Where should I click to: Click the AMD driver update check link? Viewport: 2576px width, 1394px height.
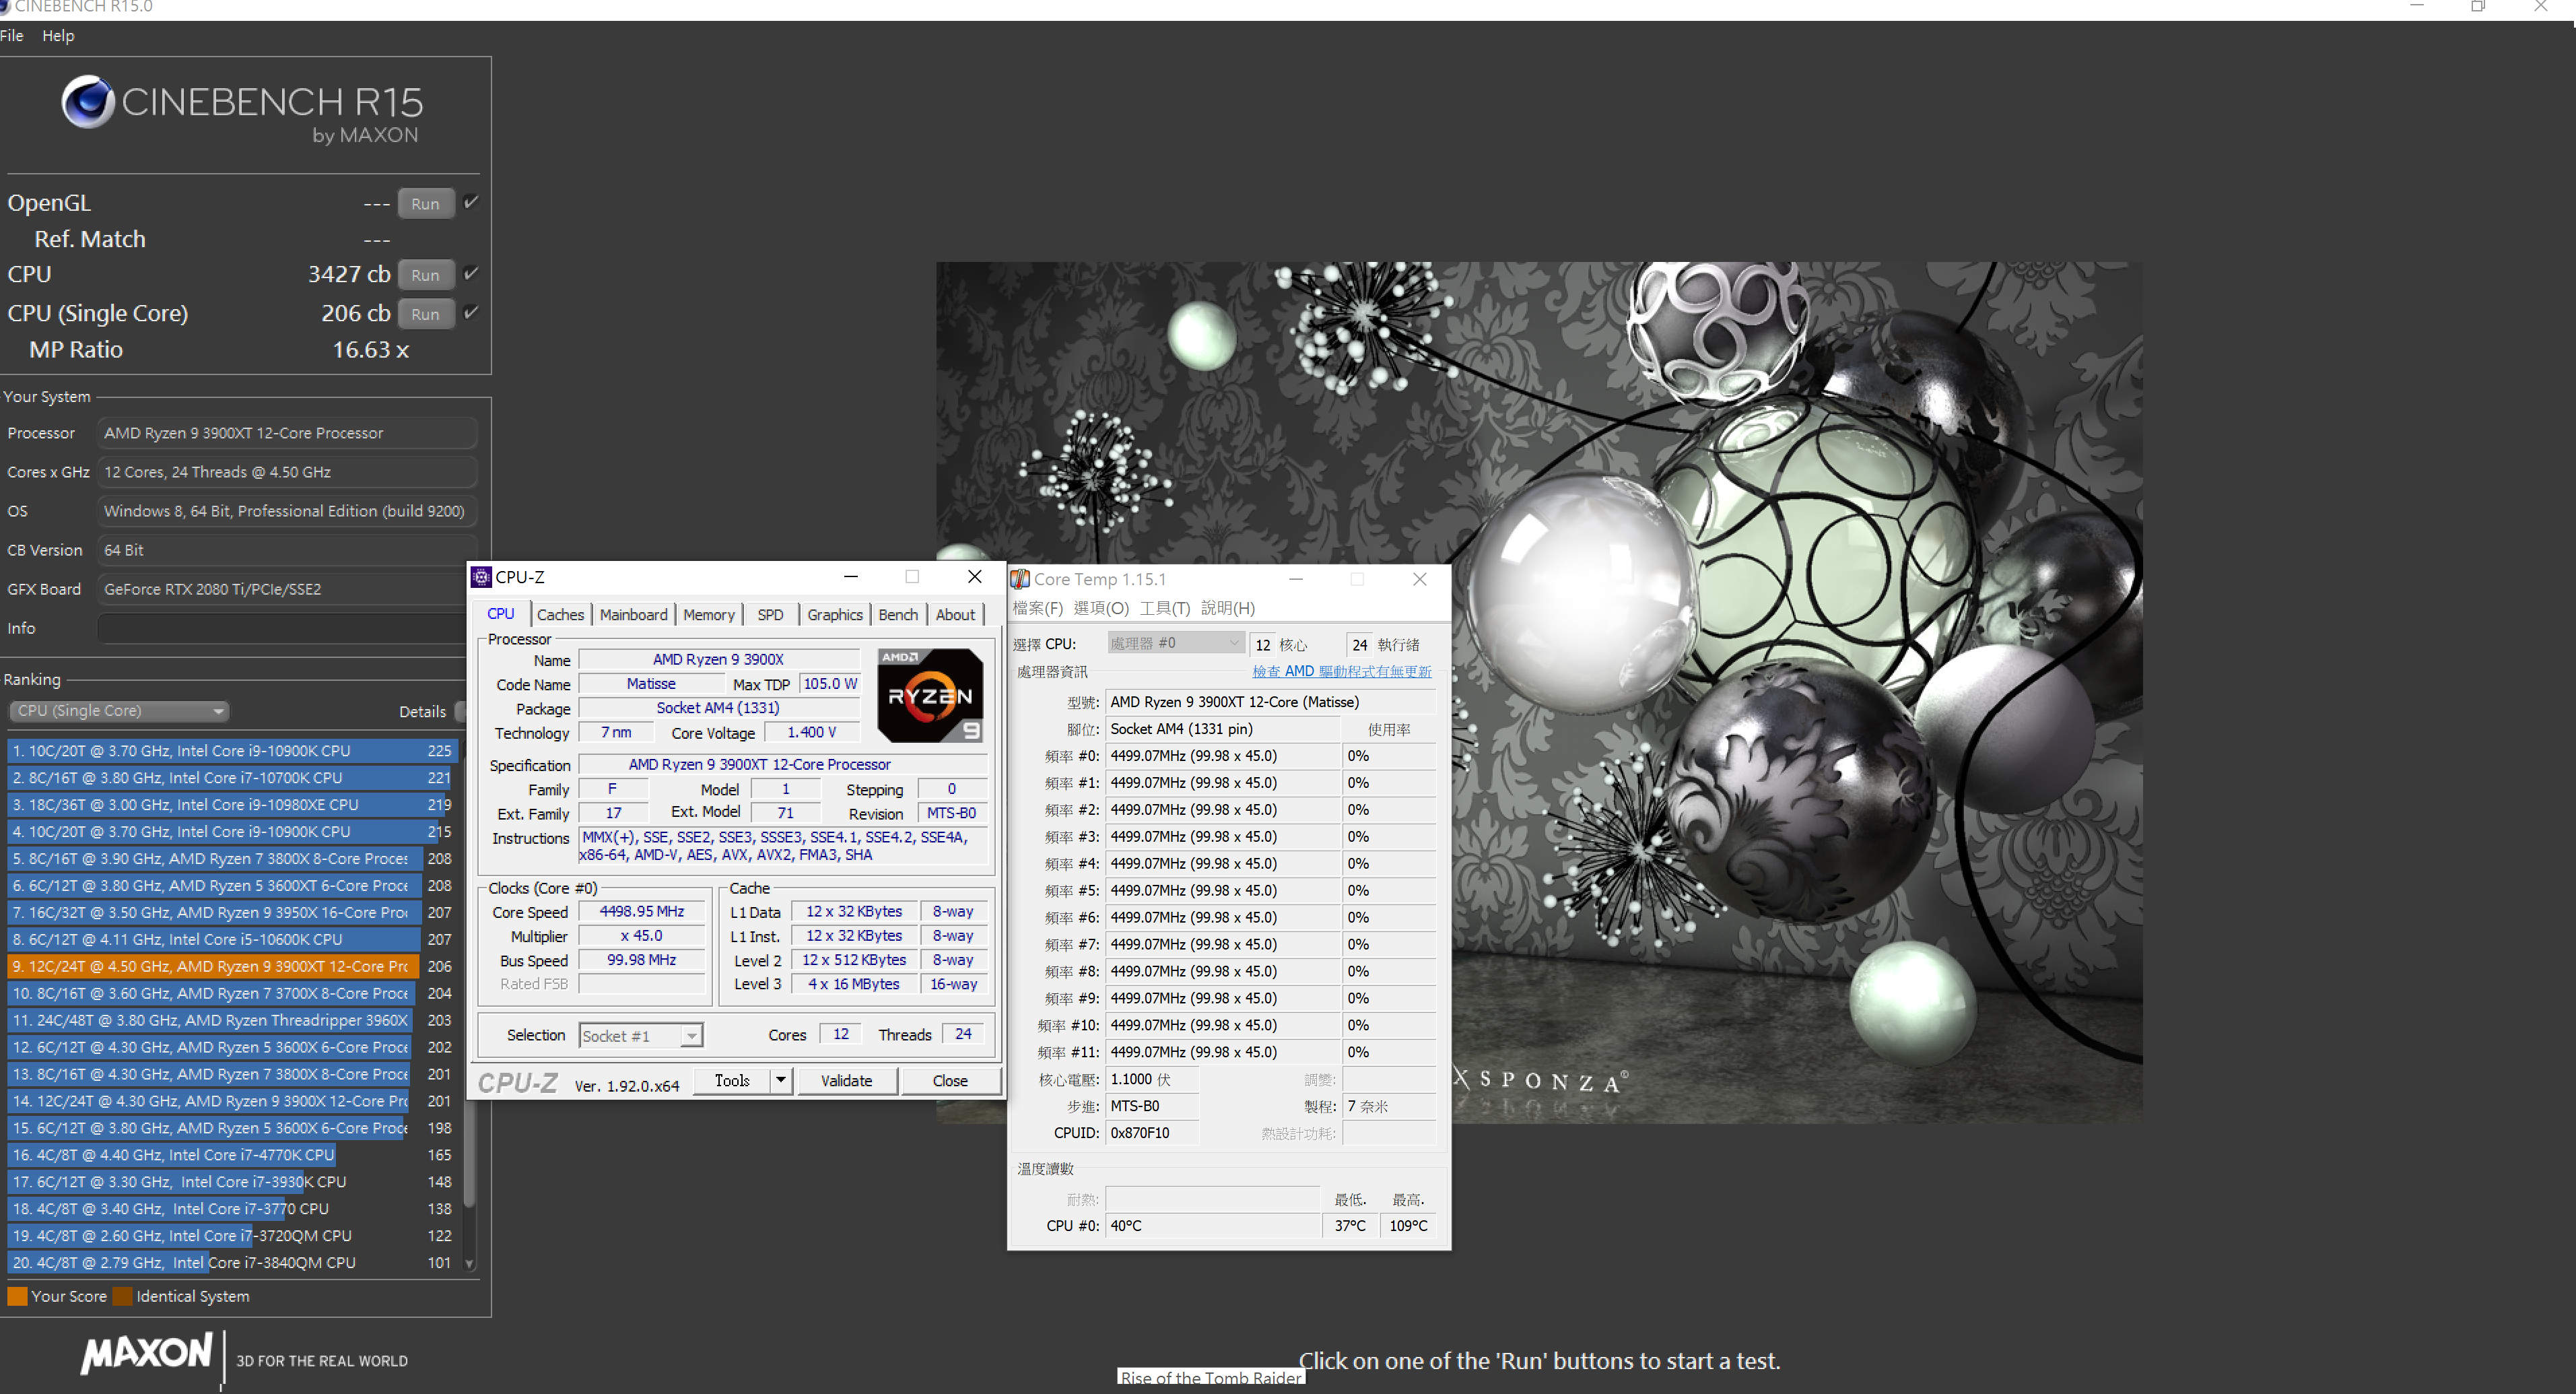click(x=1341, y=671)
